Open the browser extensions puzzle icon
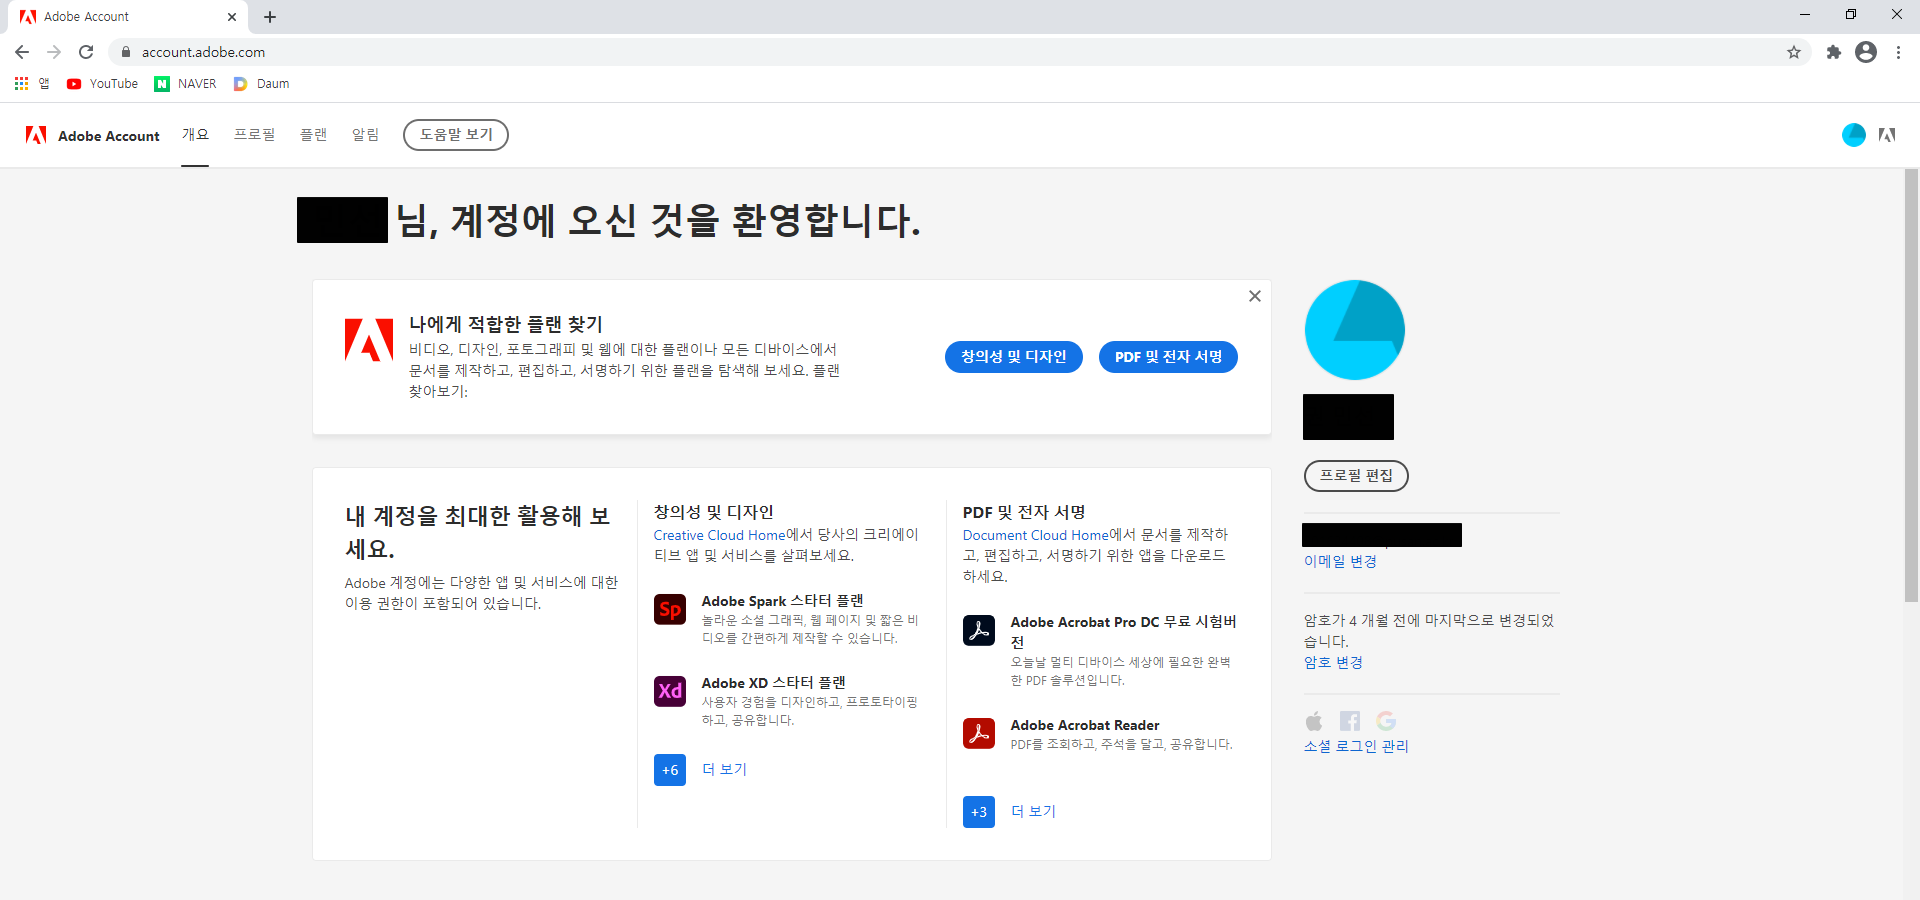Screen dimensions: 1920x900 (1833, 52)
